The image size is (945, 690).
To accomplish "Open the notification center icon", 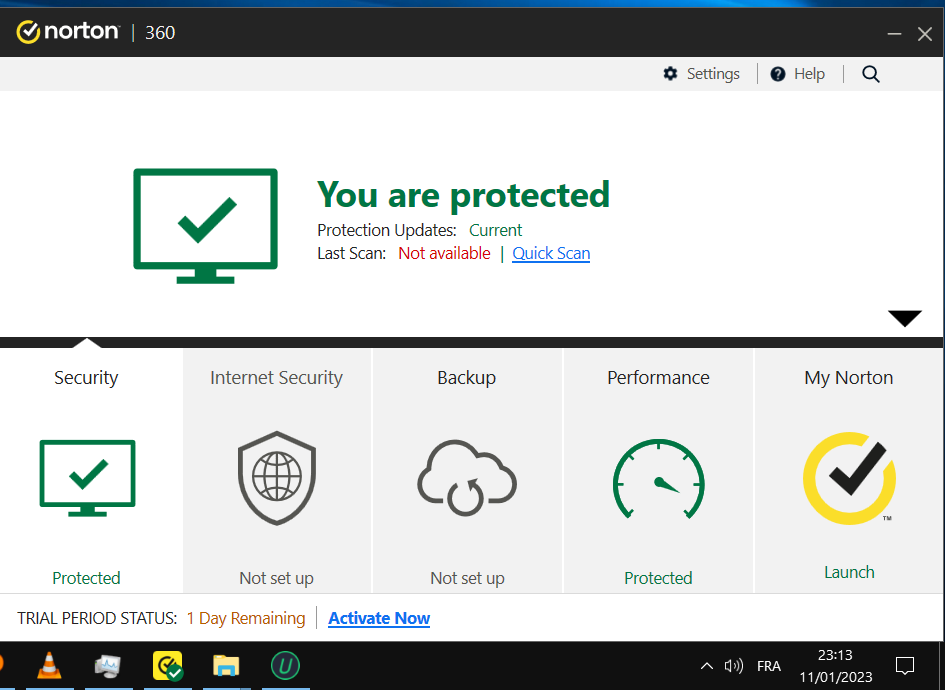I will (x=905, y=666).
